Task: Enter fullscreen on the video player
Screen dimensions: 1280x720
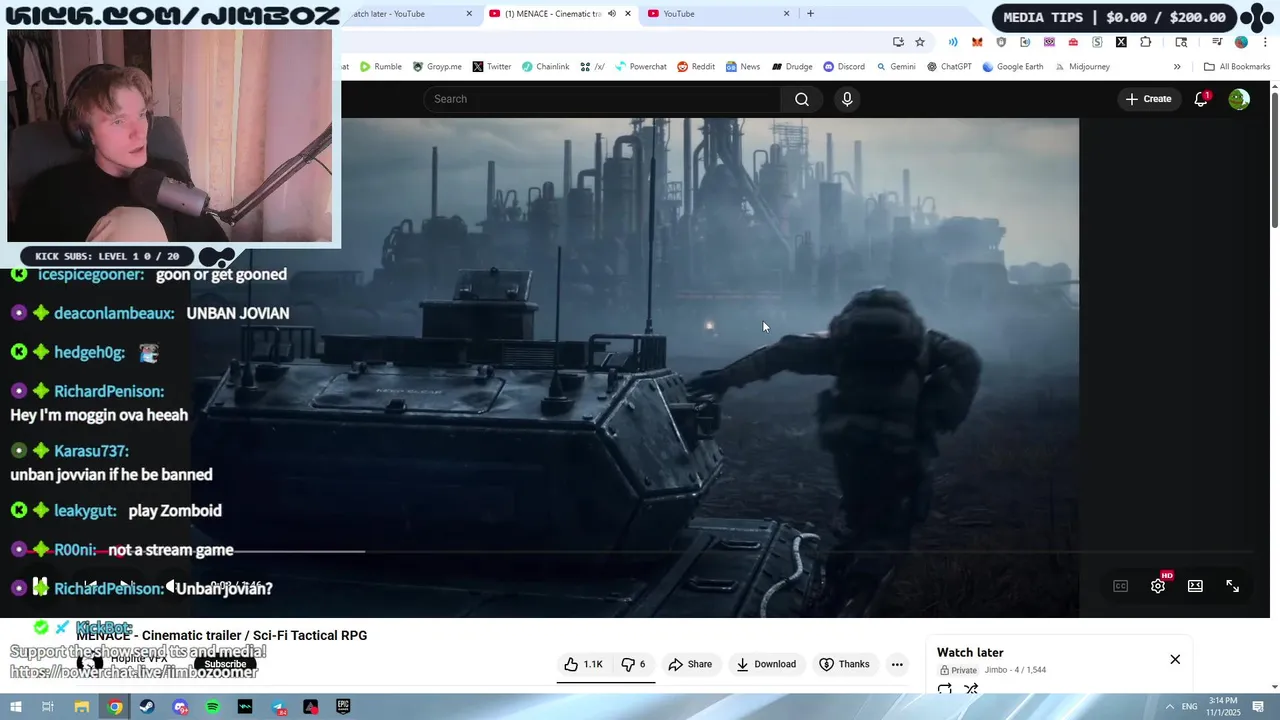Action: click(1233, 586)
